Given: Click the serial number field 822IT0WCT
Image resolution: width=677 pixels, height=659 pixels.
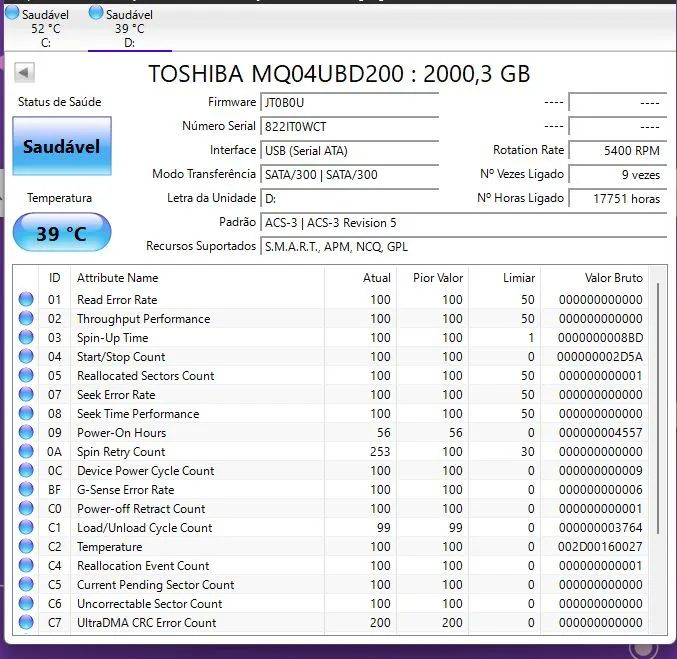Looking at the screenshot, I should pos(349,127).
